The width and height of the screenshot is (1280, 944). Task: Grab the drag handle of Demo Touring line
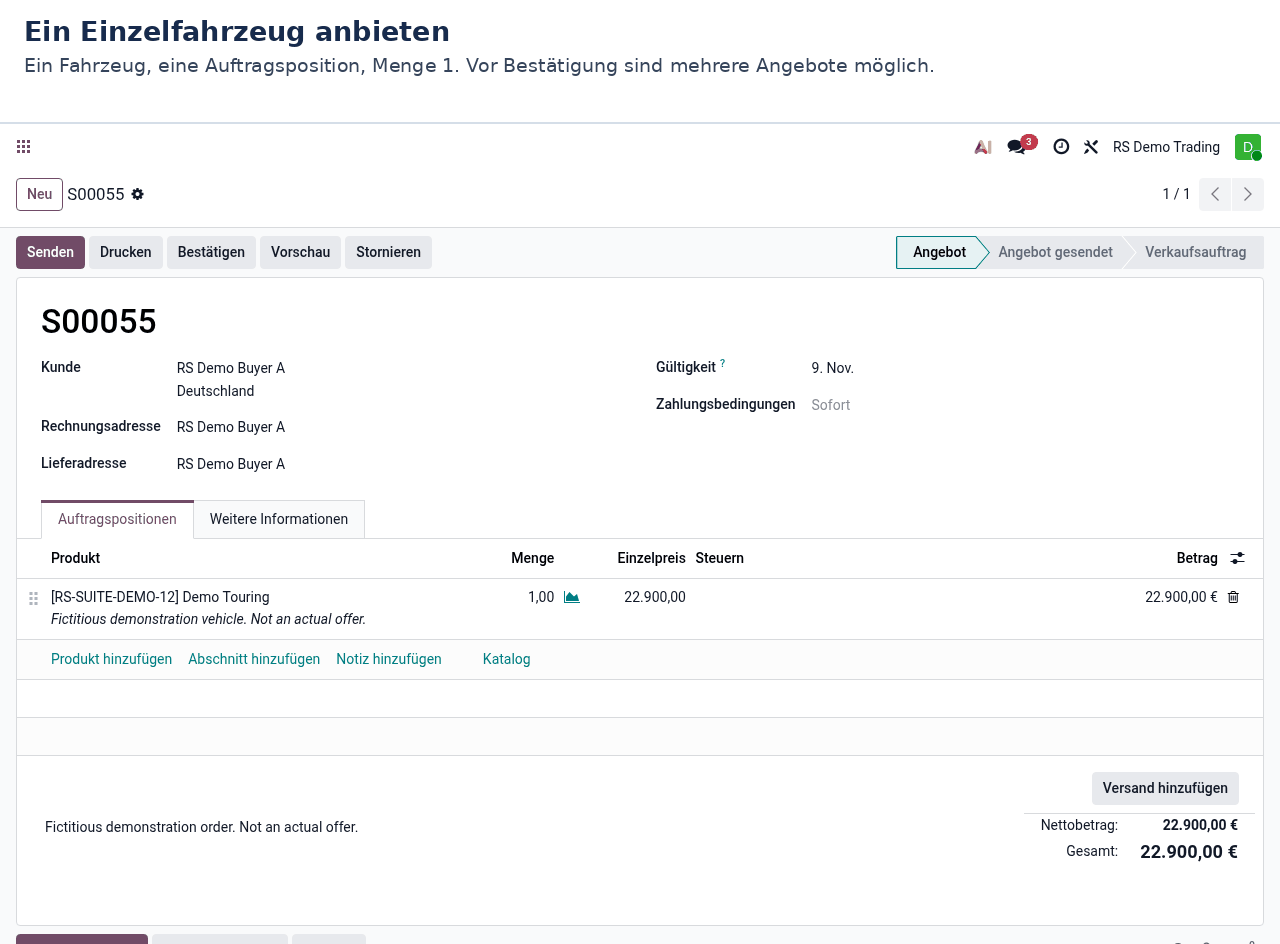click(33, 598)
